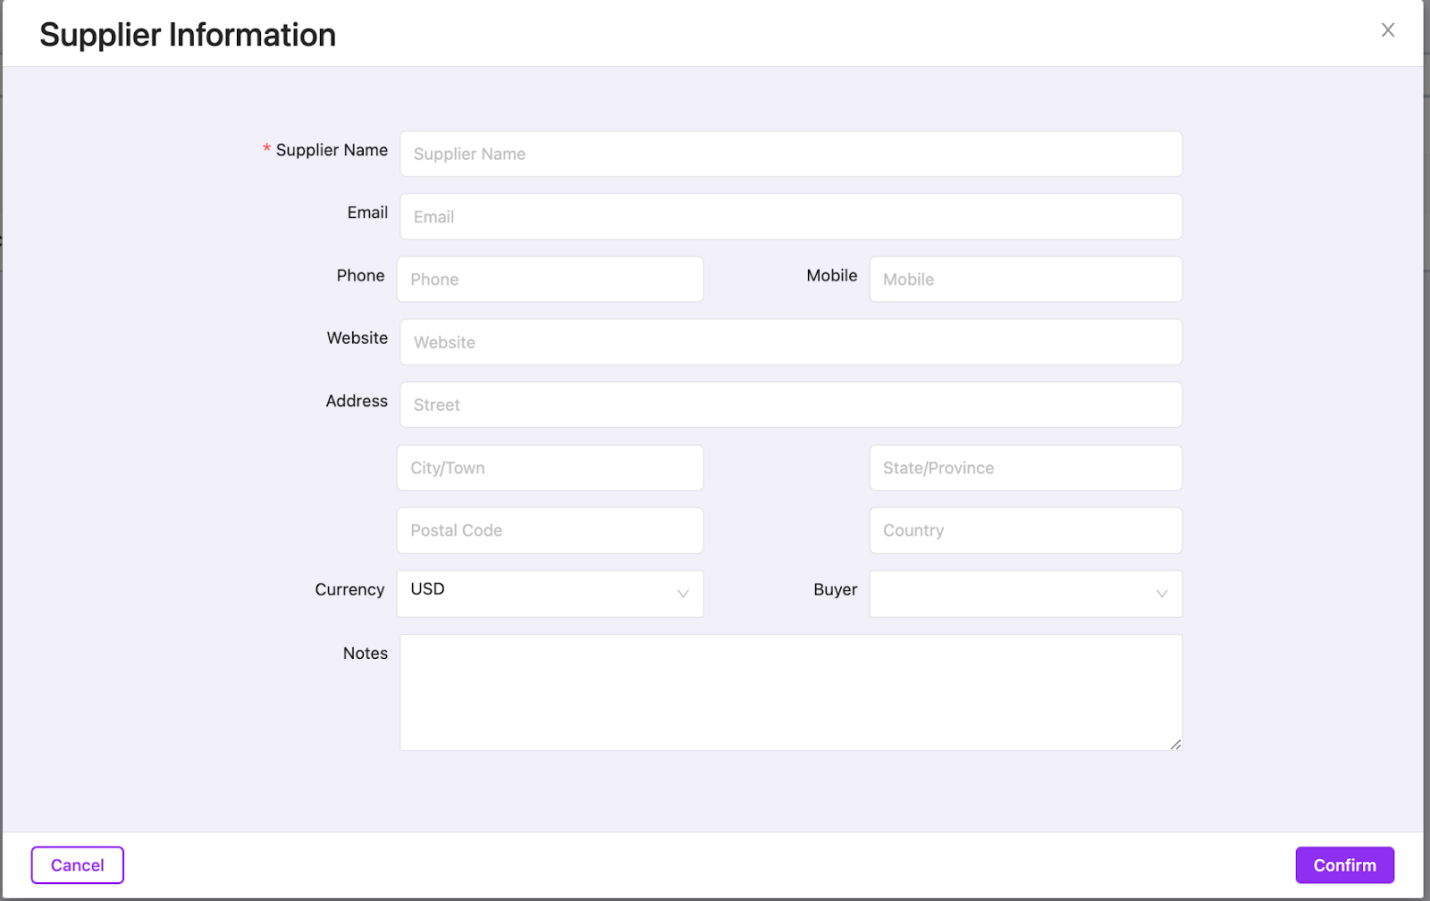1430x901 pixels.
Task: Click the Phone label text
Action: (360, 275)
